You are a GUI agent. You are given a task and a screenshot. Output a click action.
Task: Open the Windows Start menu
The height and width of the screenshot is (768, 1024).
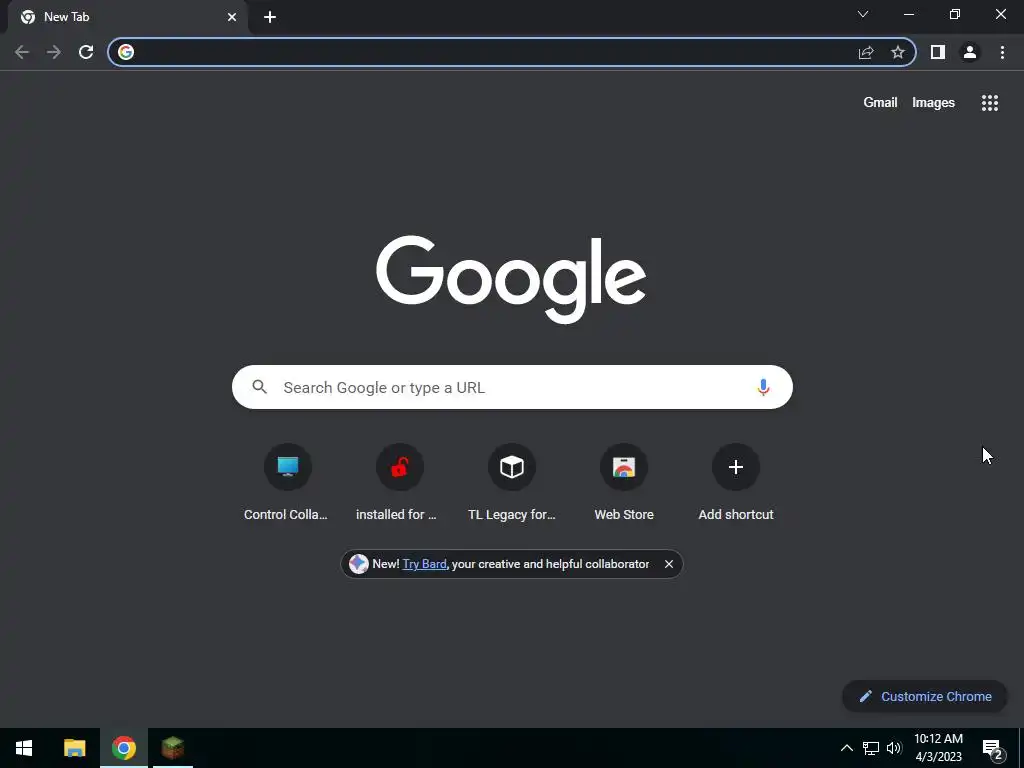(x=24, y=748)
